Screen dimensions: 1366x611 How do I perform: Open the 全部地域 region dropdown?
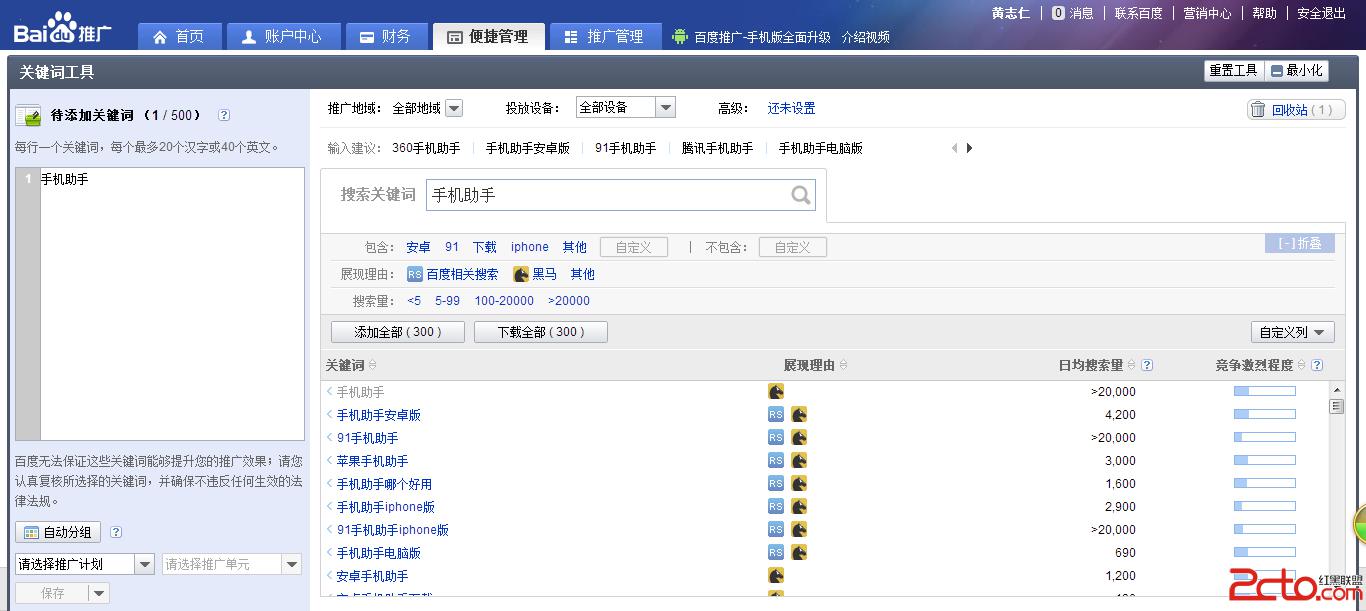coord(455,107)
